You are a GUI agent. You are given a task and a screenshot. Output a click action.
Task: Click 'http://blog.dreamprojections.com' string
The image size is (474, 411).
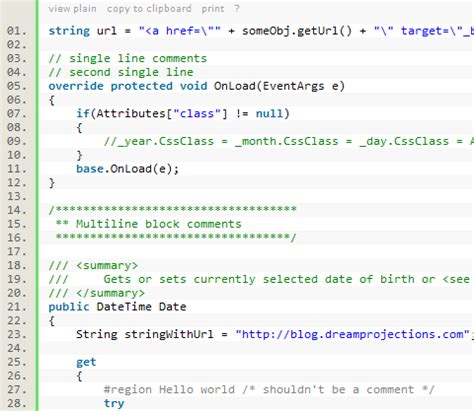tap(353, 334)
